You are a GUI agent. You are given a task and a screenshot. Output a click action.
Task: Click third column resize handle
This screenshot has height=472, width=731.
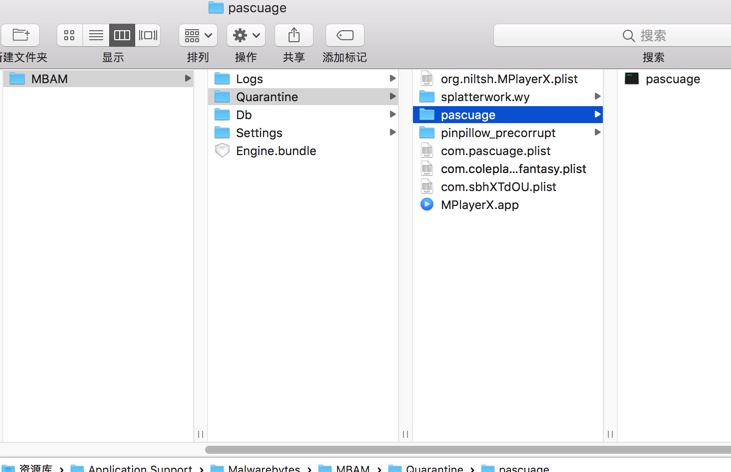[610, 434]
